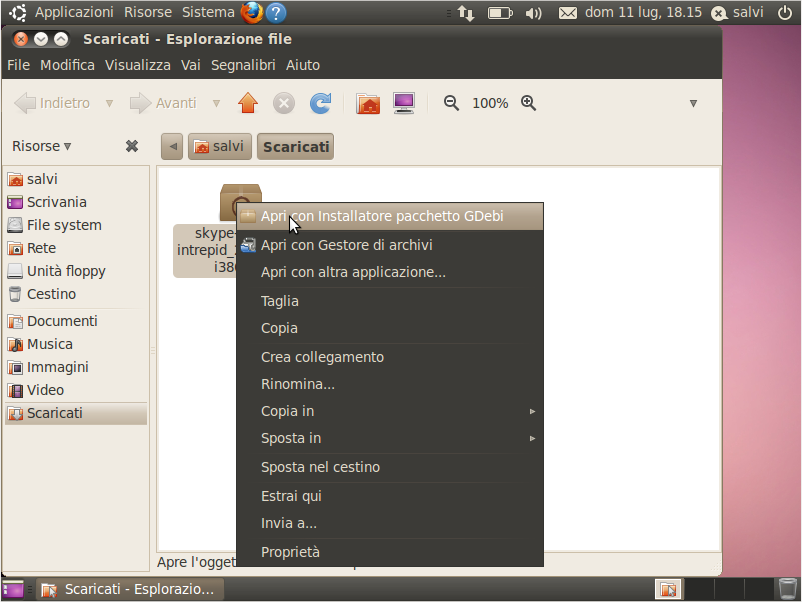Open Indietro history dropdown arrow
Image resolution: width=802 pixels, height=602 pixels.
pyautogui.click(x=109, y=103)
